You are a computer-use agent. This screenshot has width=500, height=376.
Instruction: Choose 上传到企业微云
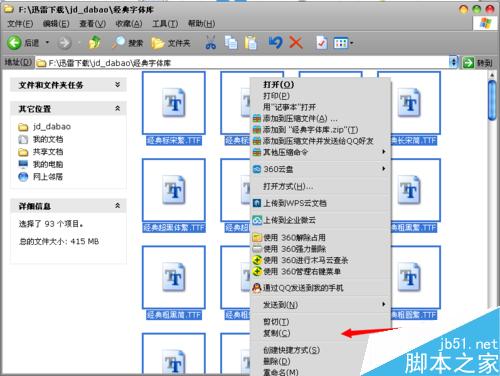pyautogui.click(x=320, y=220)
